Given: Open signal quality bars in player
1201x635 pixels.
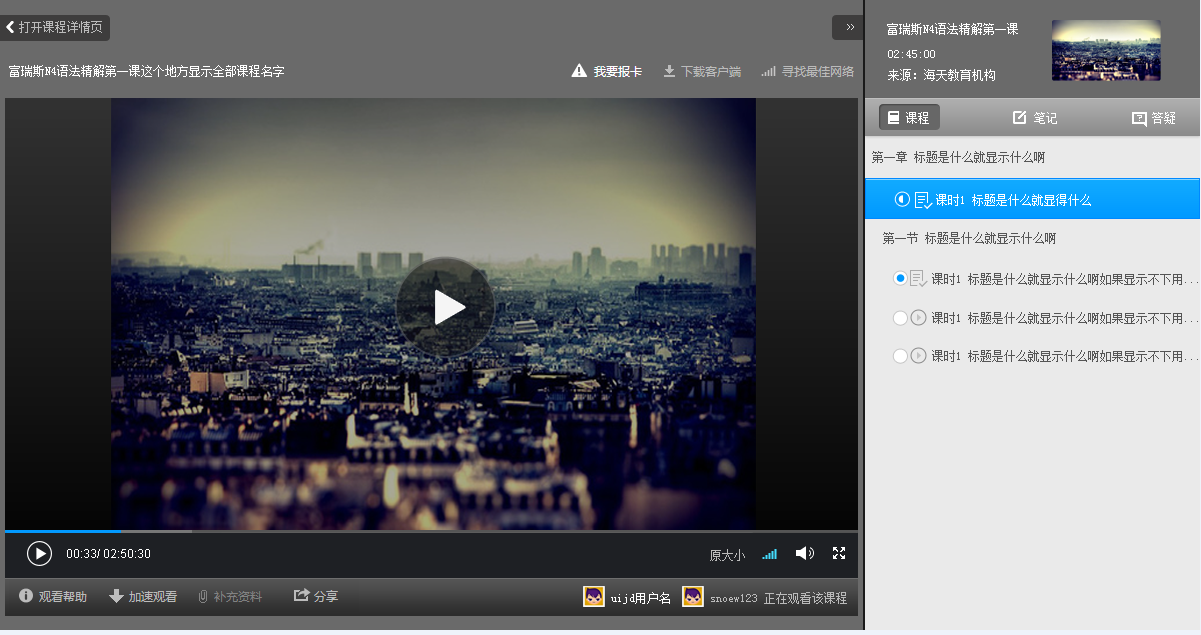Looking at the screenshot, I should coord(769,554).
